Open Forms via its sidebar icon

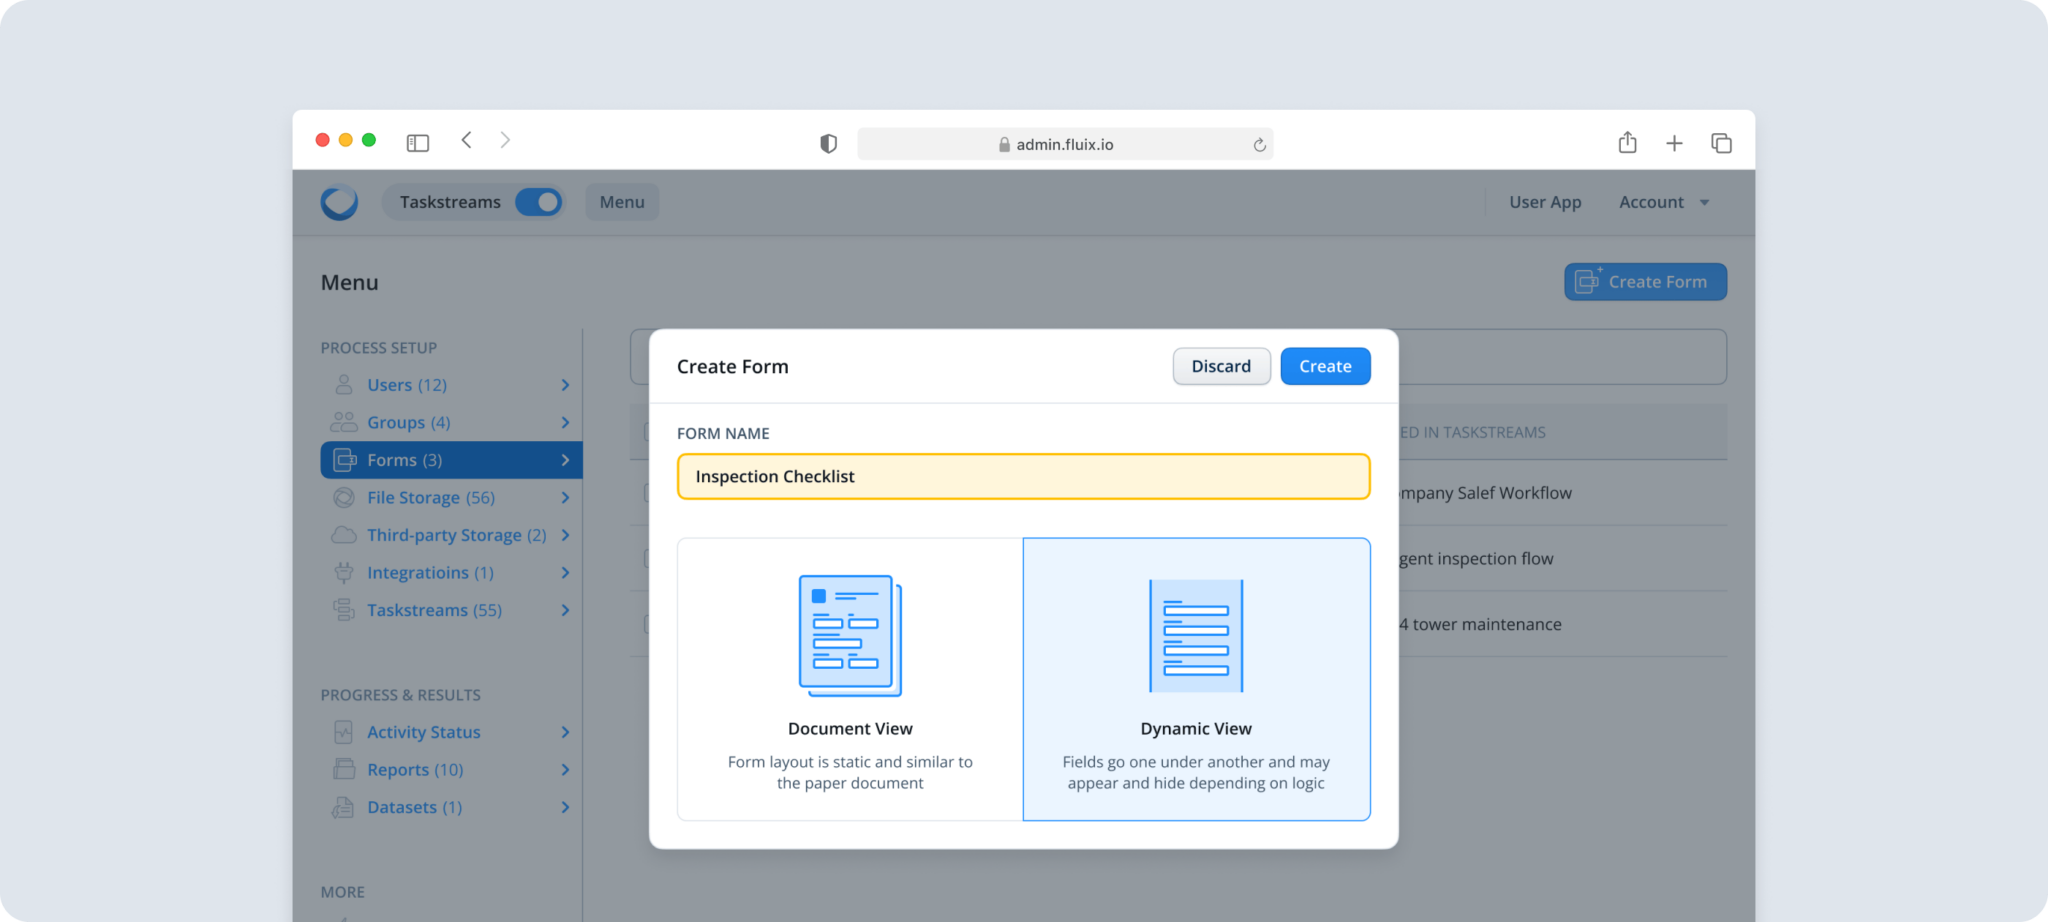(343, 459)
